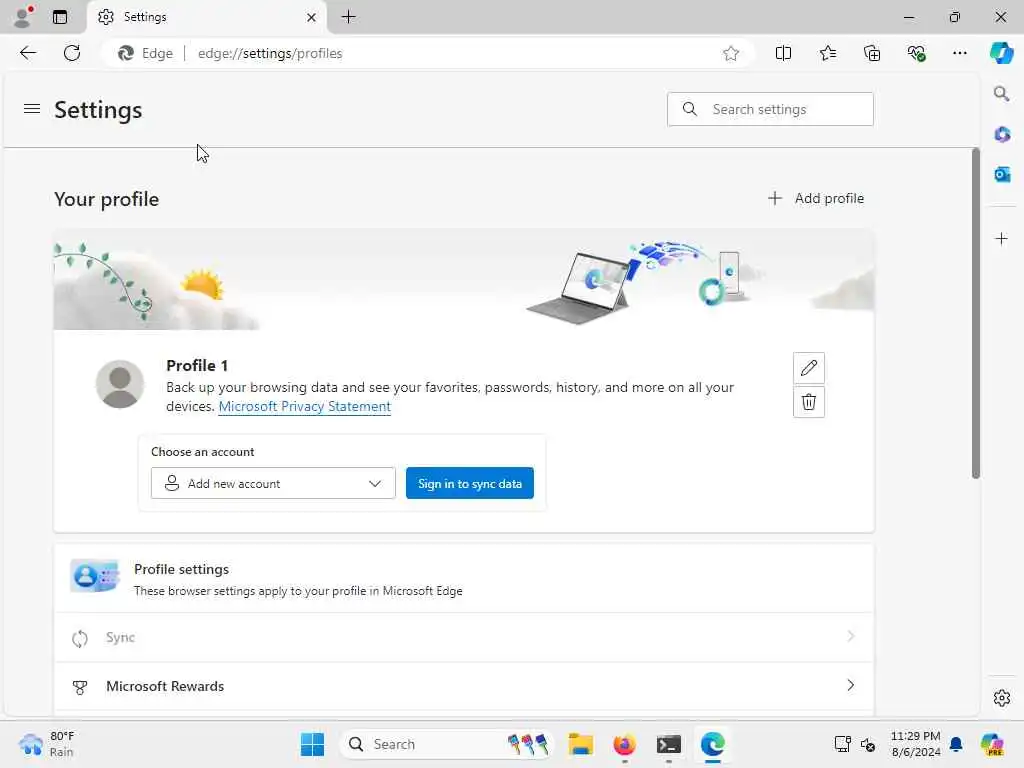Click Add profile
The height and width of the screenshot is (768, 1024).
click(x=816, y=199)
